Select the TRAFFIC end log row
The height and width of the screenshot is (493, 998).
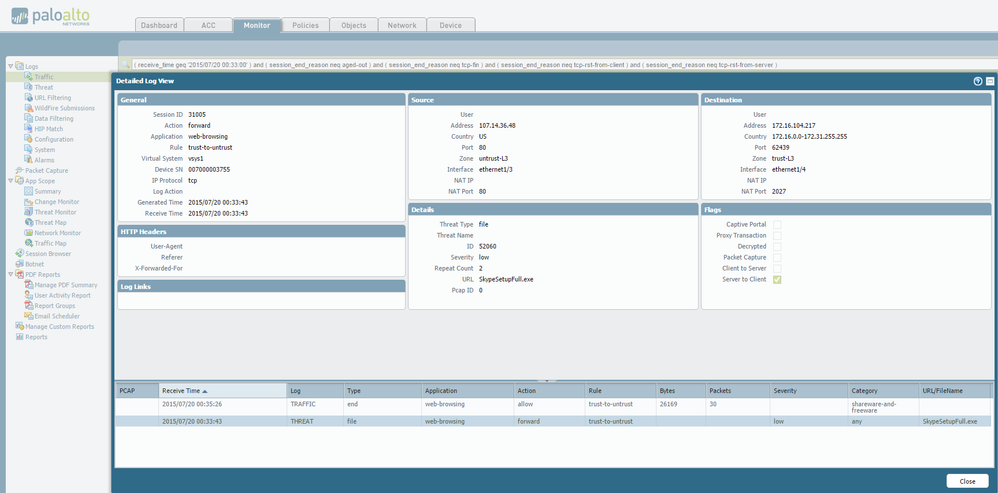553,407
